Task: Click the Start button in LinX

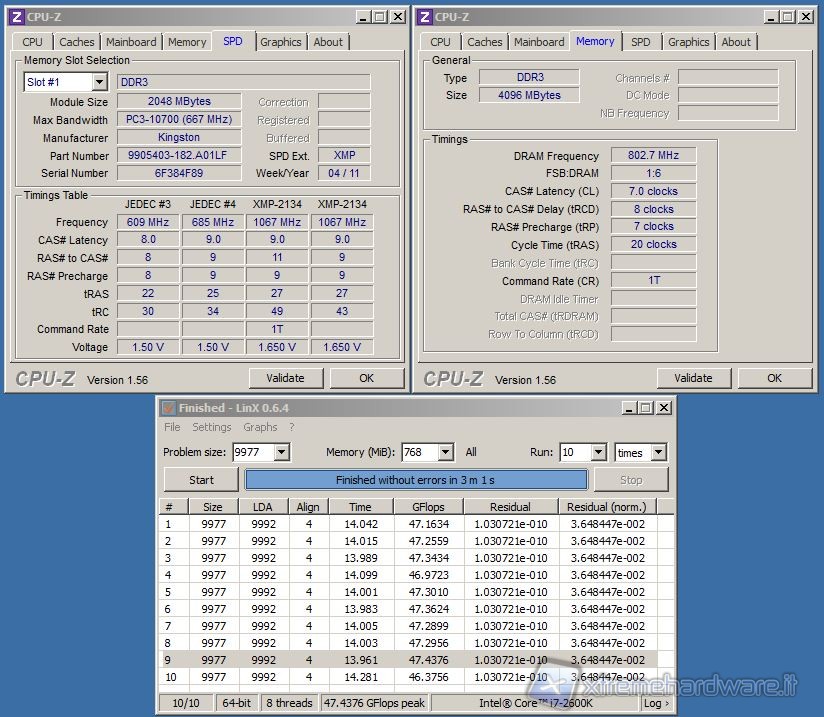Action: [x=201, y=480]
